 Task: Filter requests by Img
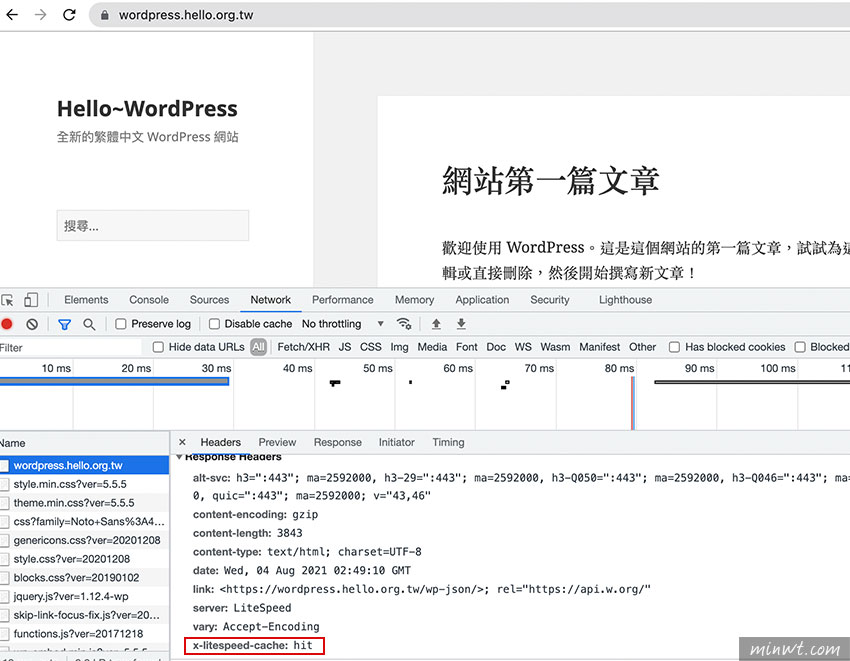(400, 347)
